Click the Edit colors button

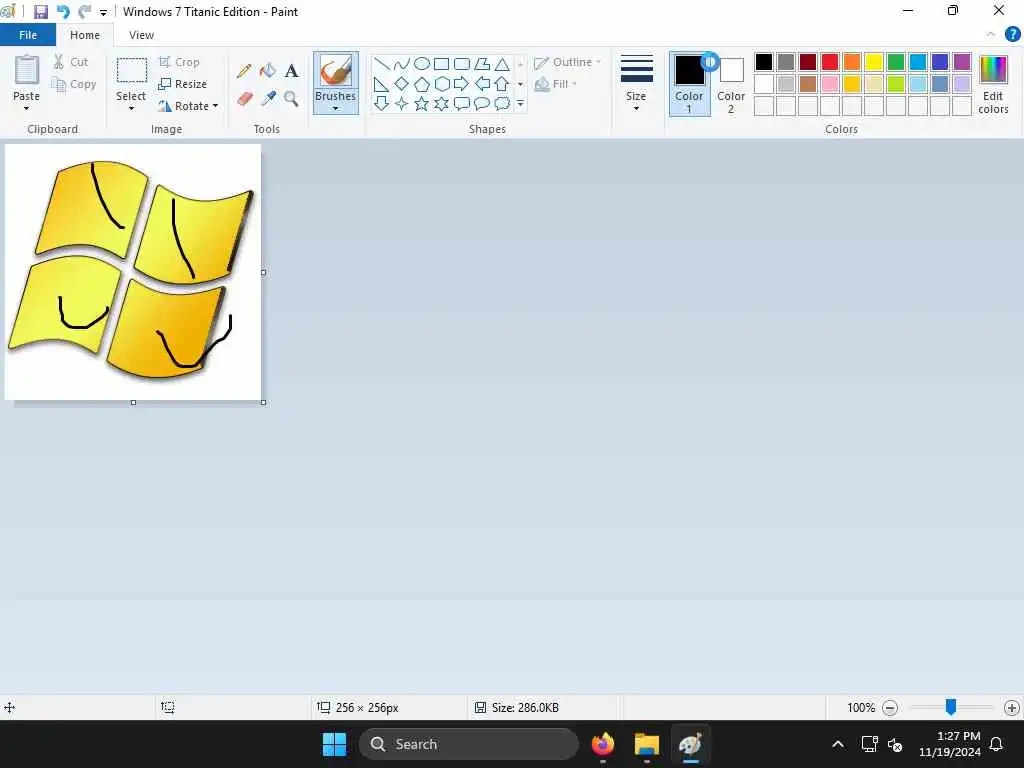click(993, 84)
